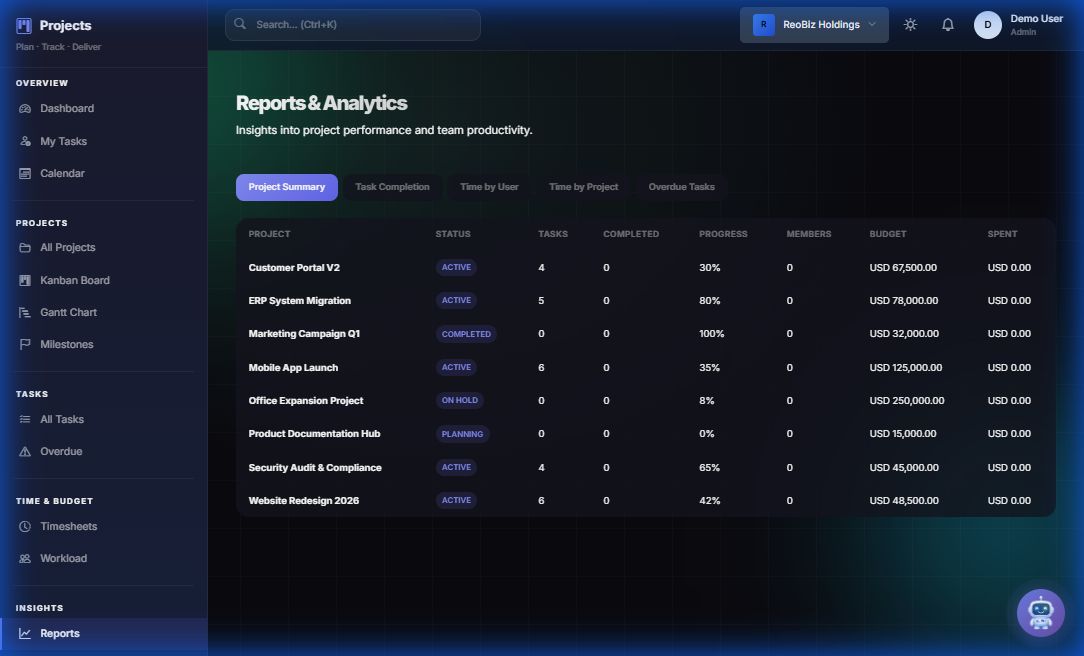
Task: Expand the ReoBiz Holdings organization dropdown
Action: click(x=814, y=24)
